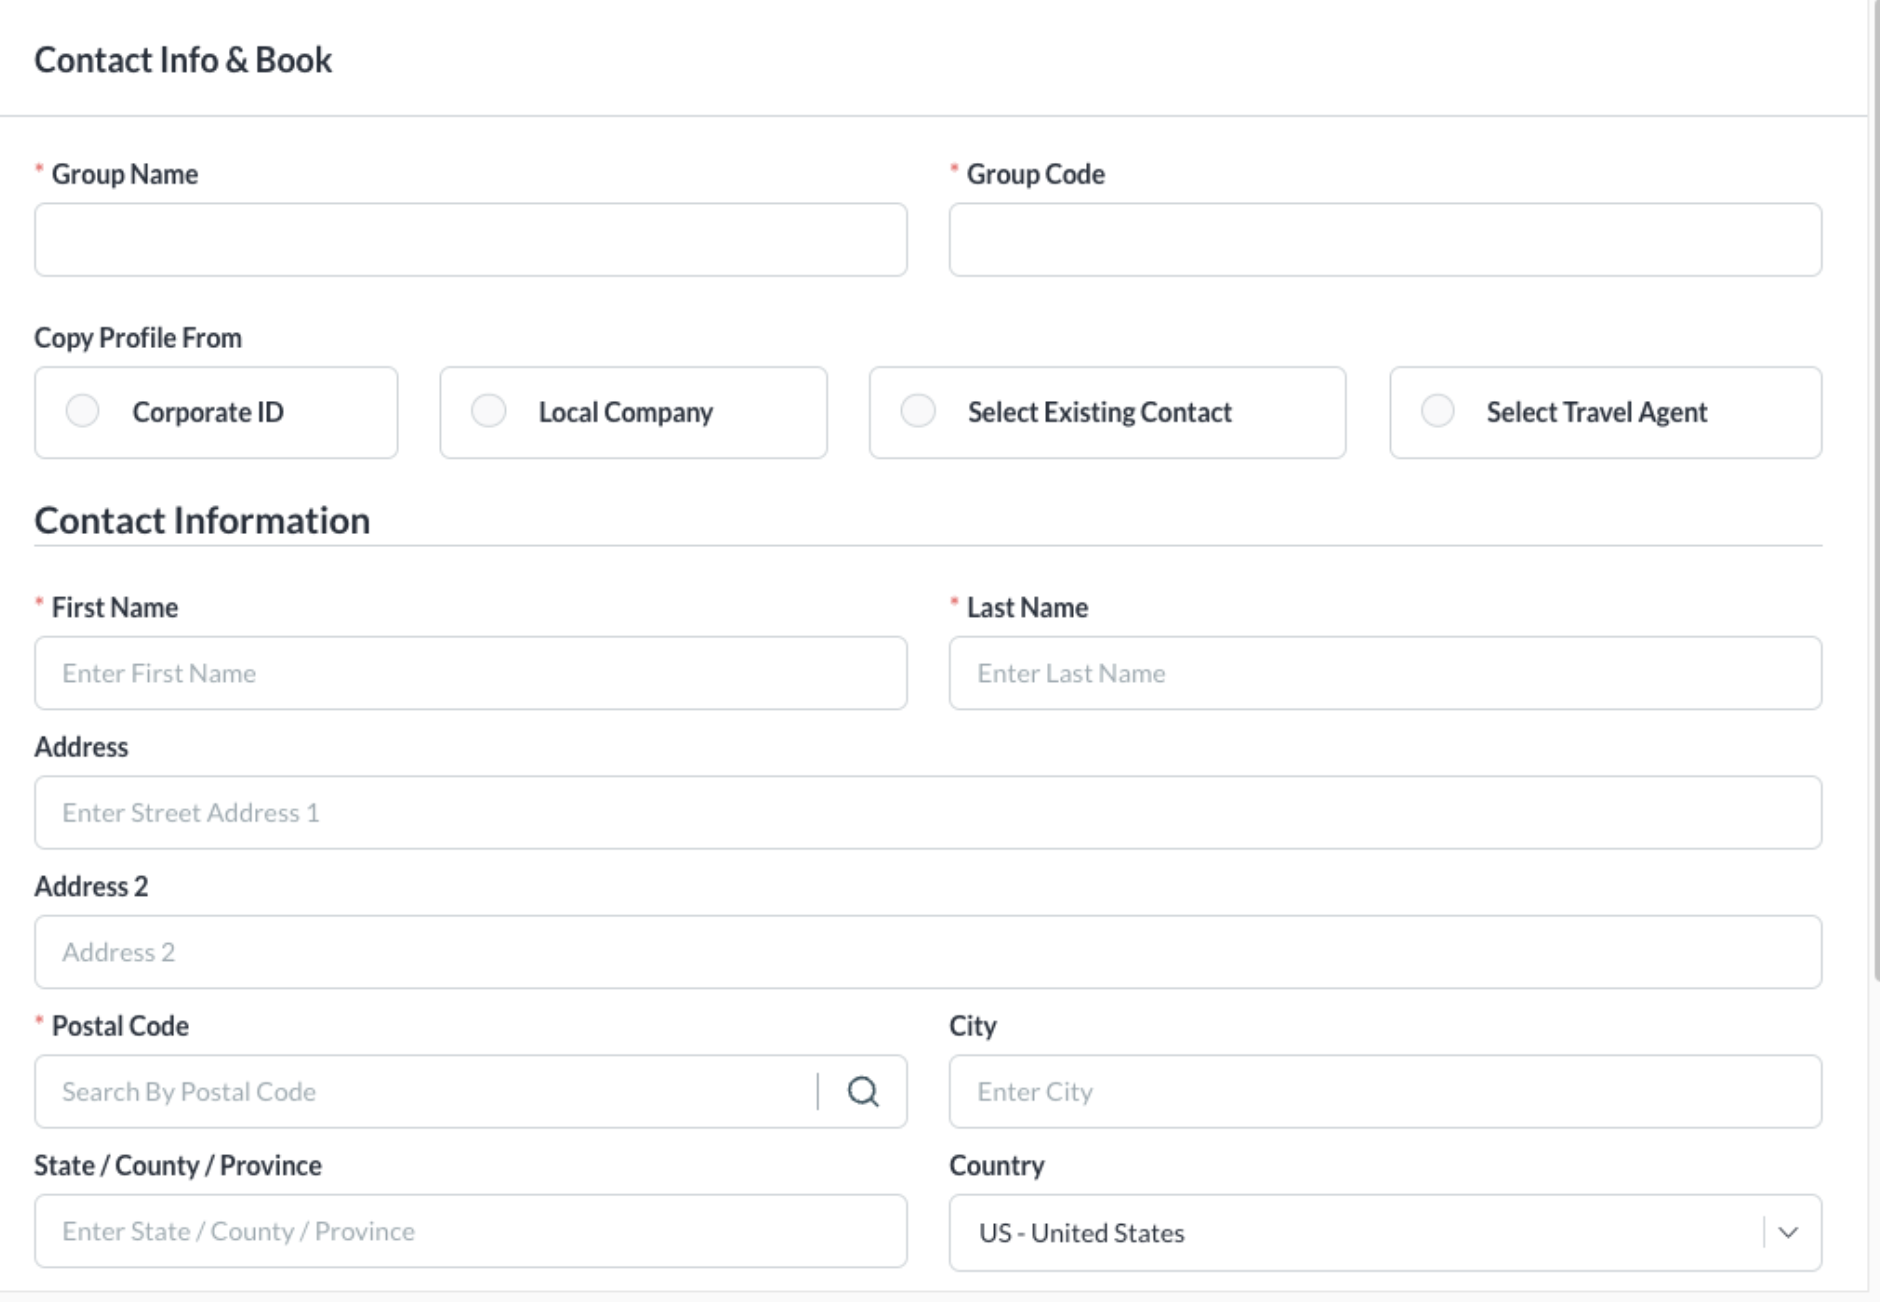The image size is (1880, 1302).
Task: Focus the Group Code text box
Action: tap(1384, 240)
